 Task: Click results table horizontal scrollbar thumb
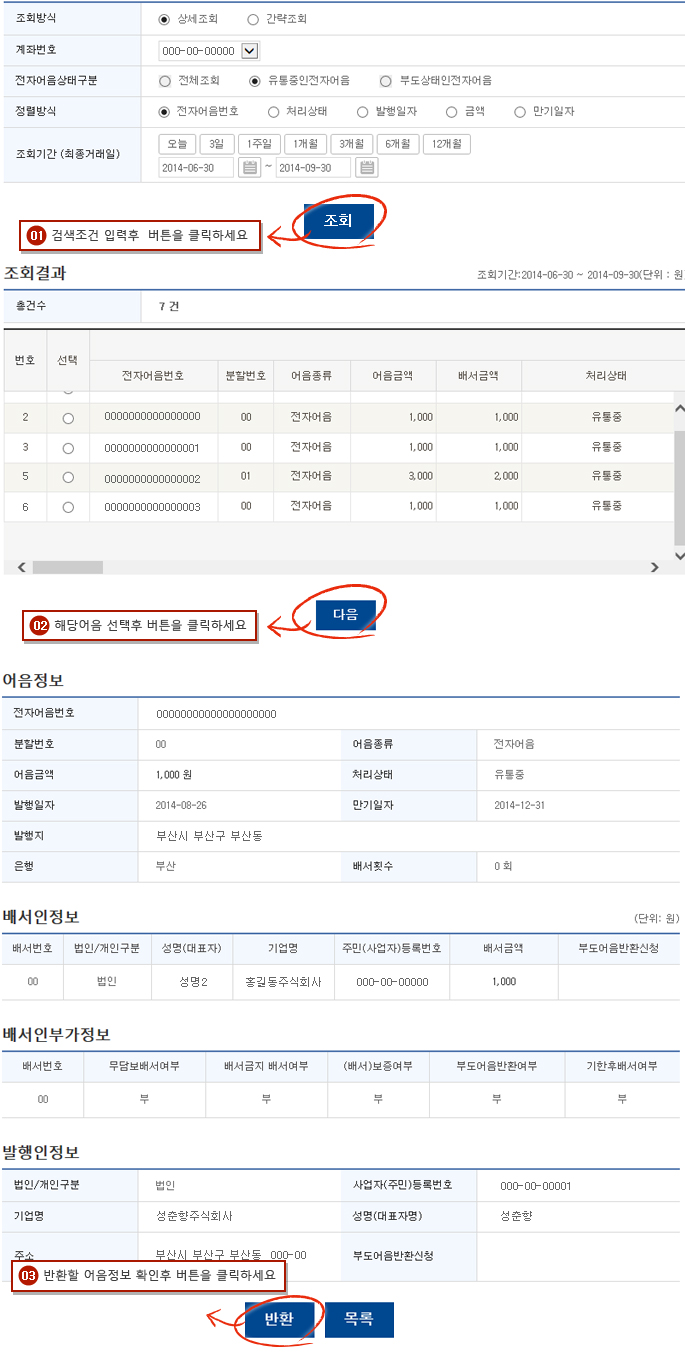(67, 567)
